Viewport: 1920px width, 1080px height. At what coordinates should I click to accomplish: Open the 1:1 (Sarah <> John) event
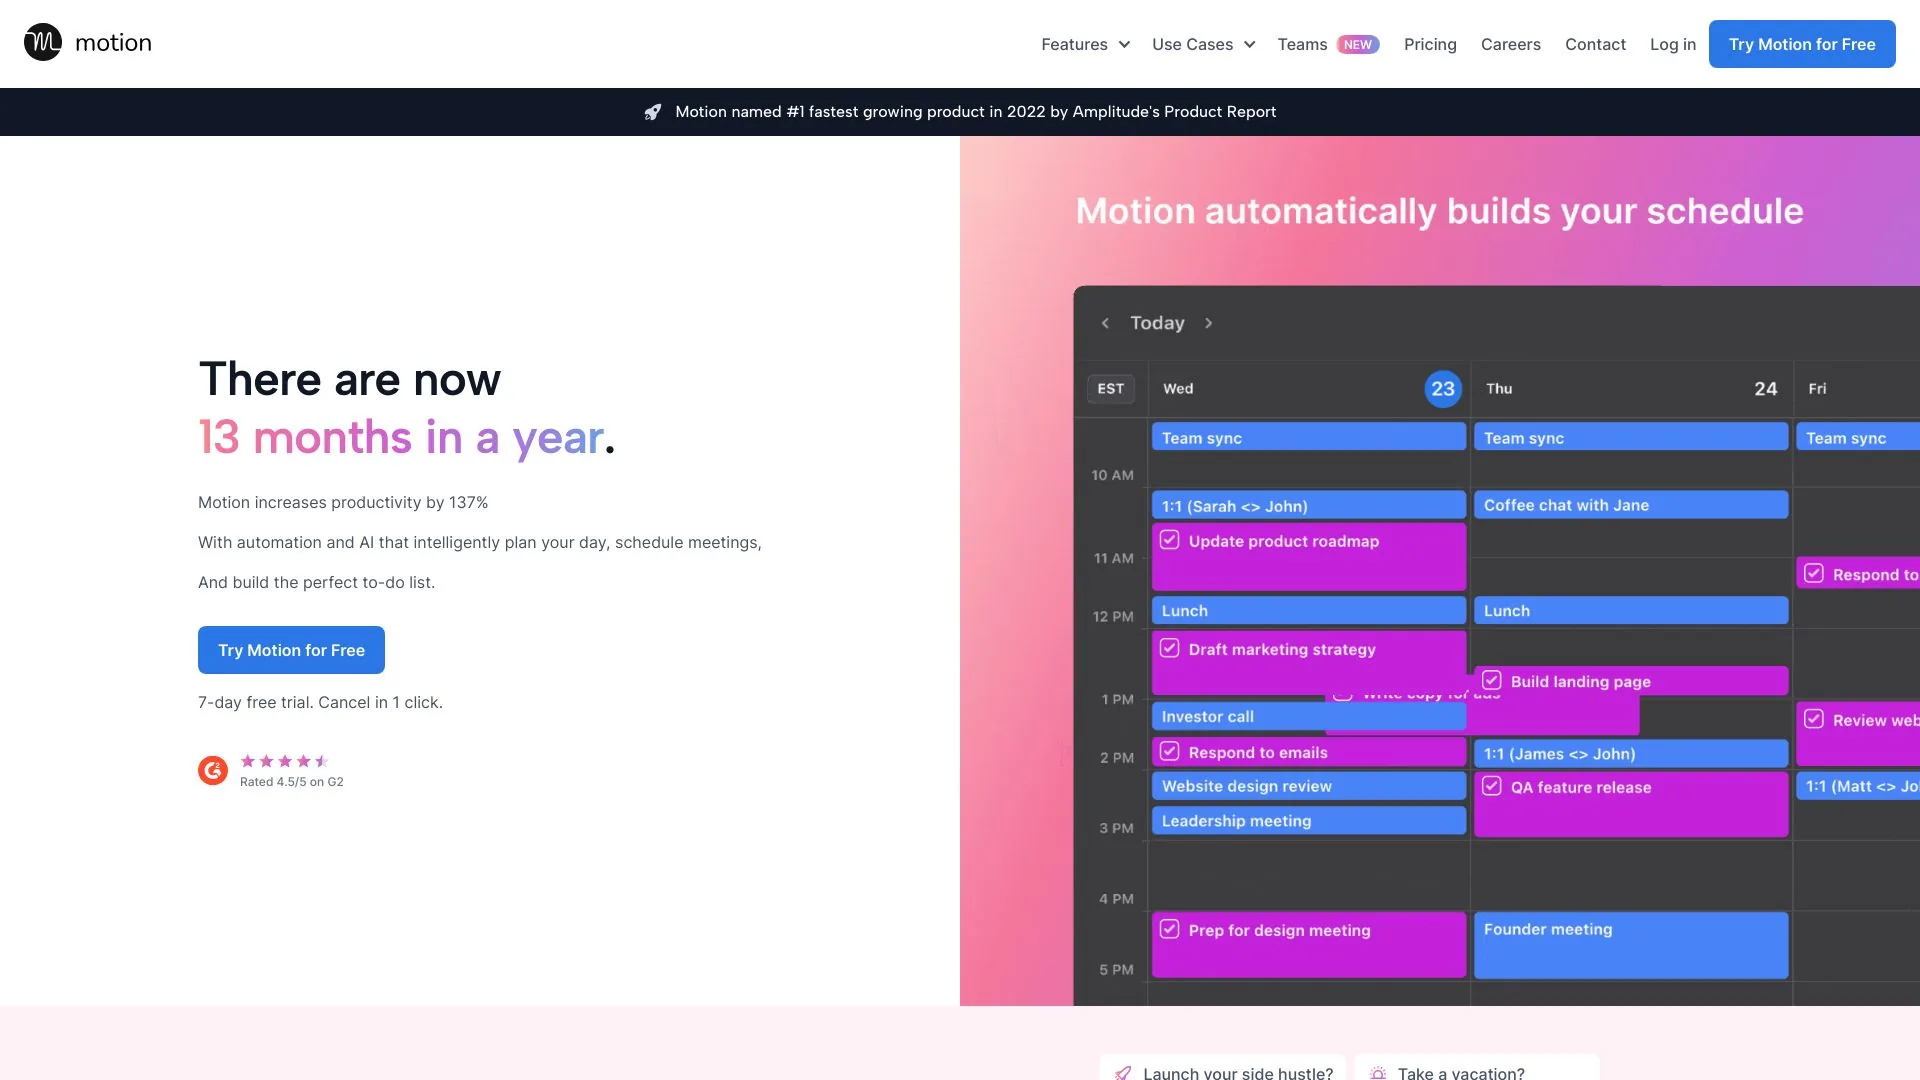click(1308, 505)
